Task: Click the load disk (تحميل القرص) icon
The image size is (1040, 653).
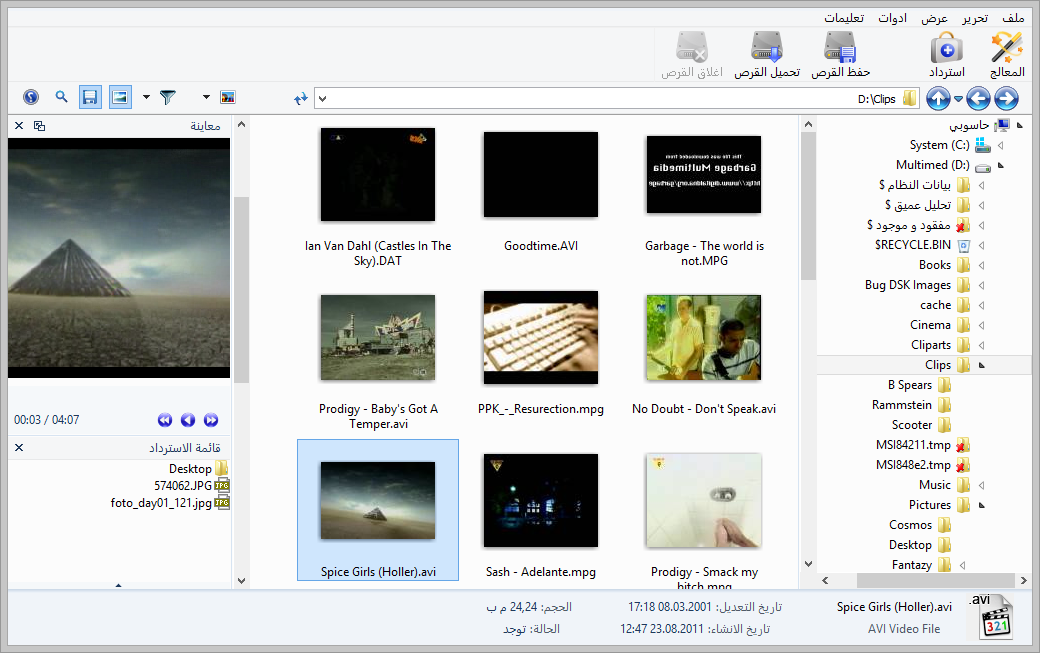Action: (x=767, y=48)
